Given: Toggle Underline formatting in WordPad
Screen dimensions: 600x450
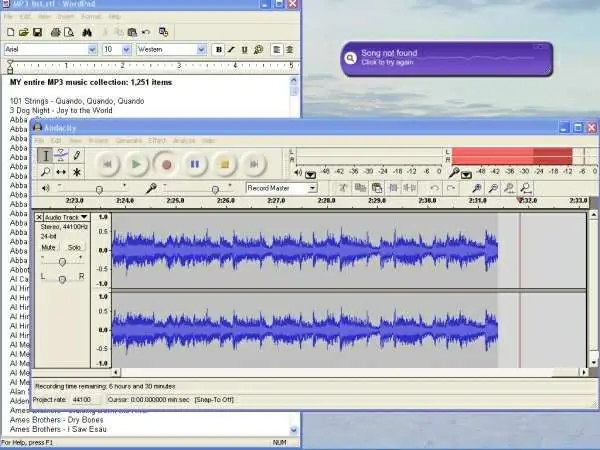Looking at the screenshot, I should tap(245, 49).
